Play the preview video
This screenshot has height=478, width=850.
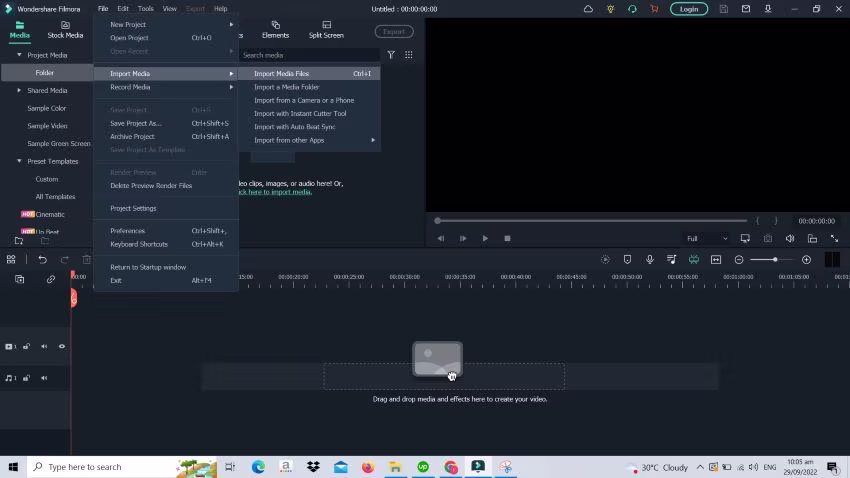(x=485, y=238)
